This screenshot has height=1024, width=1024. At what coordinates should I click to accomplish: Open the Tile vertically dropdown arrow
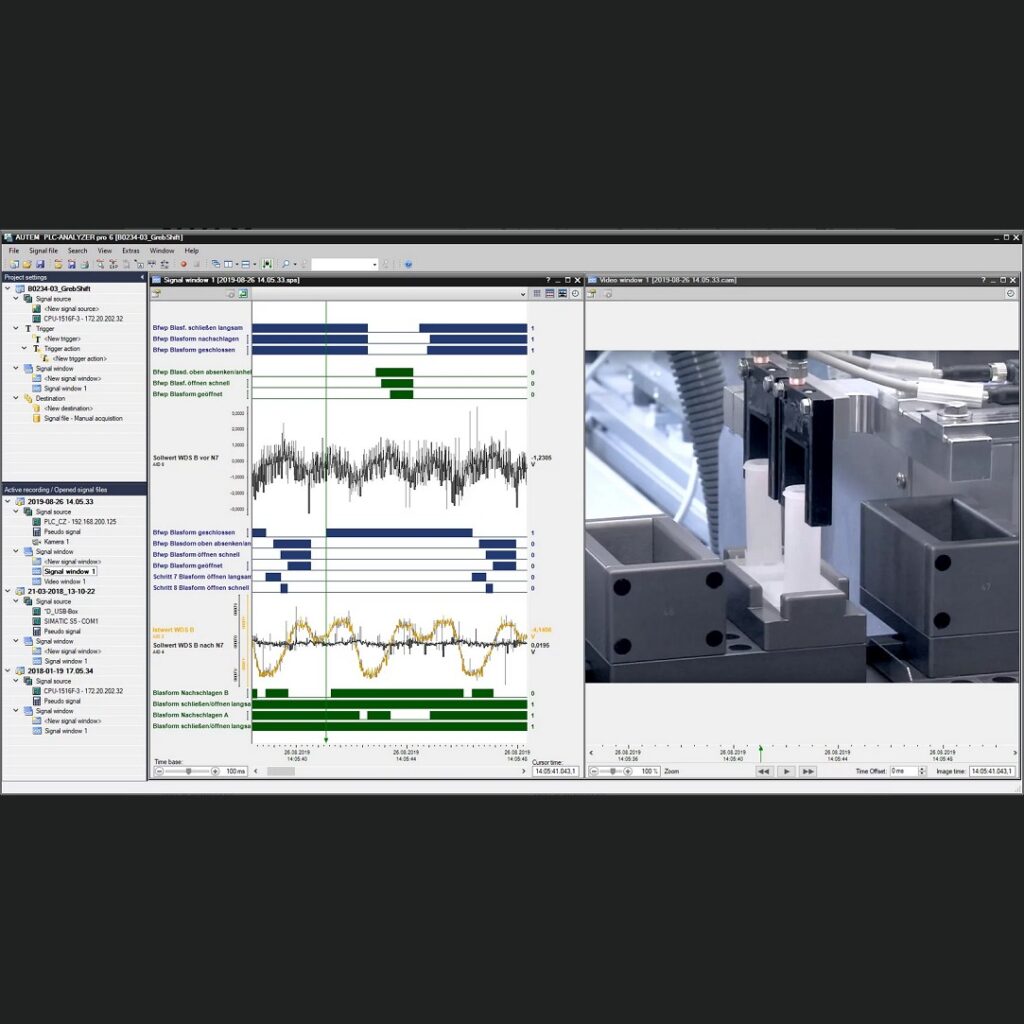click(237, 264)
